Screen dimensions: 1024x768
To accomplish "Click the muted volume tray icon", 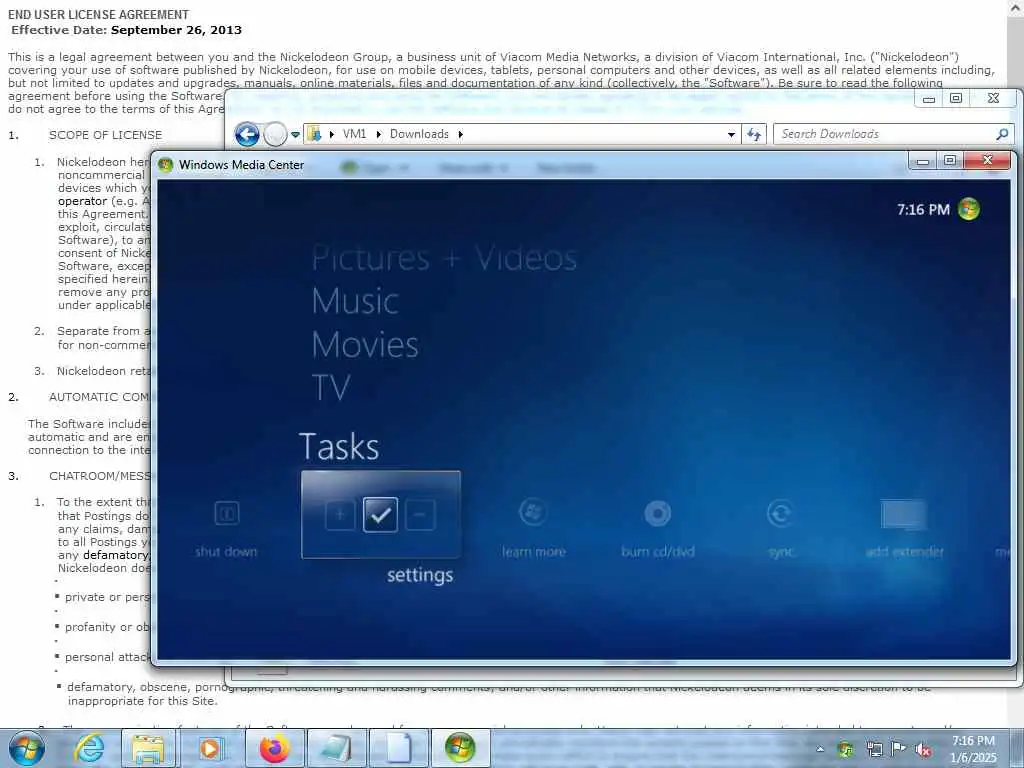I will pyautogui.click(x=923, y=749).
